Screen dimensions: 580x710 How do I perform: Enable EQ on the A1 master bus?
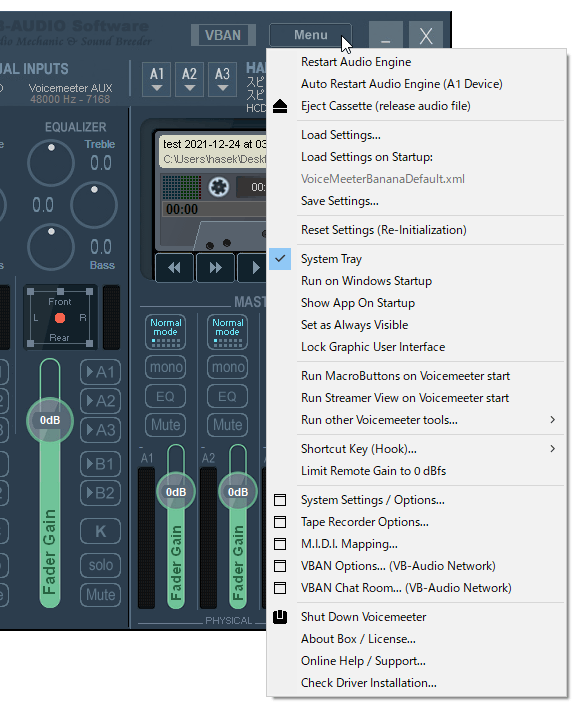[x=166, y=397]
